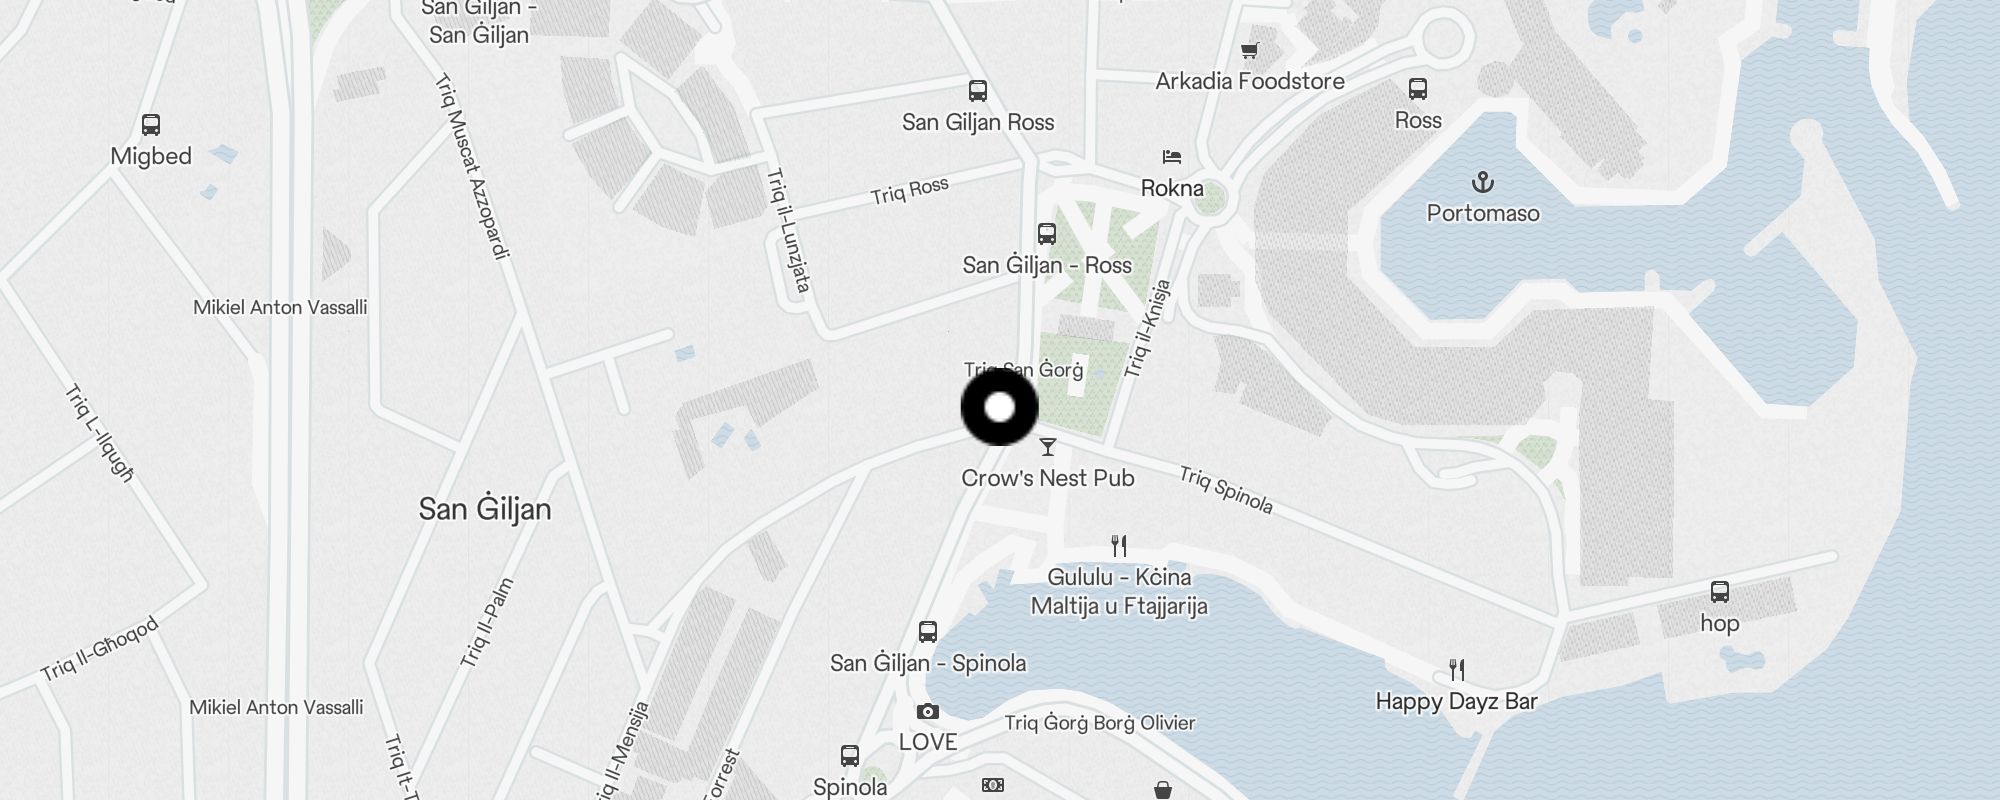Click the Happy Dayz Bar restaurant icon
Image resolution: width=2000 pixels, height=800 pixels.
coord(1457,670)
